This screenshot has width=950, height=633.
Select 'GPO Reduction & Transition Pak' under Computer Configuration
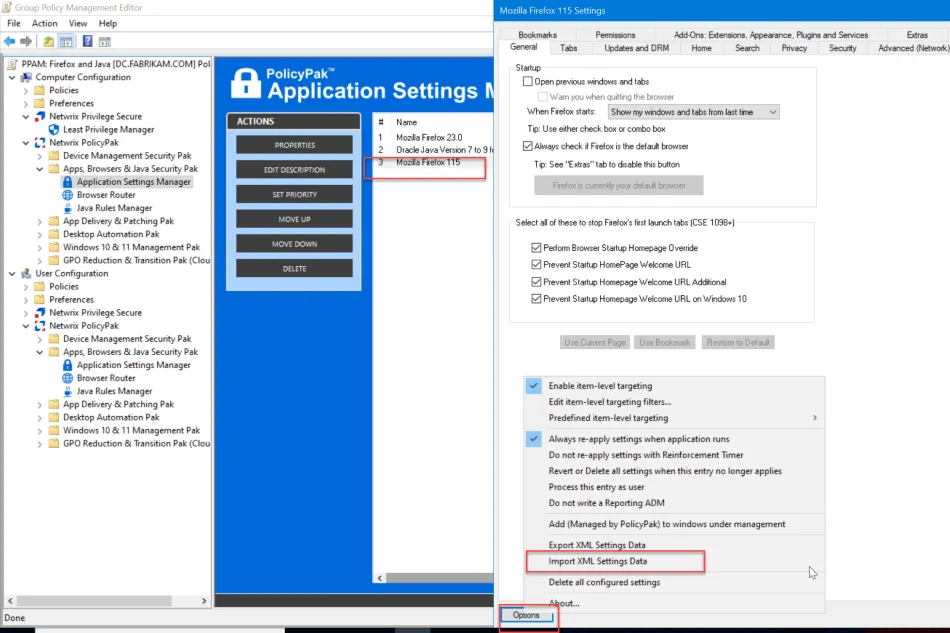tap(136, 260)
